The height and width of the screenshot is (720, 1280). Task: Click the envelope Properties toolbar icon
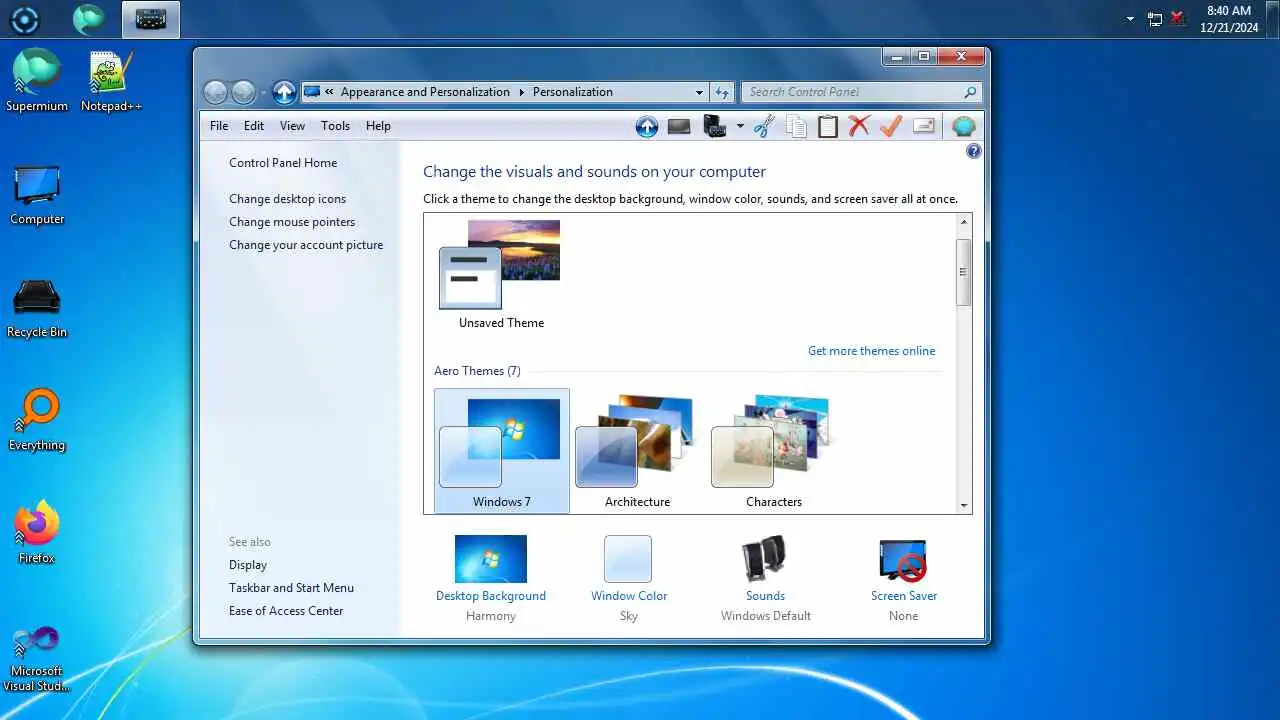coord(924,126)
